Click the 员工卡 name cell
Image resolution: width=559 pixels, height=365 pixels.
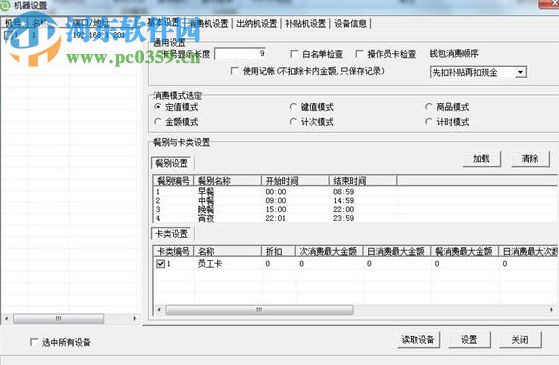click(x=210, y=264)
